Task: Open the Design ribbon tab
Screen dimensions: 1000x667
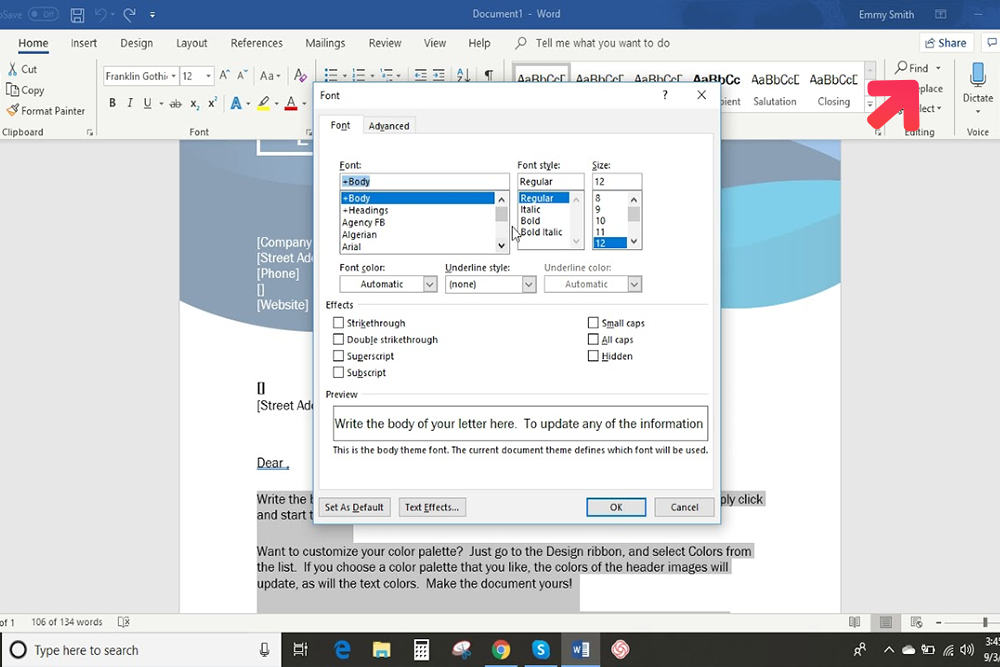Action: [x=136, y=43]
